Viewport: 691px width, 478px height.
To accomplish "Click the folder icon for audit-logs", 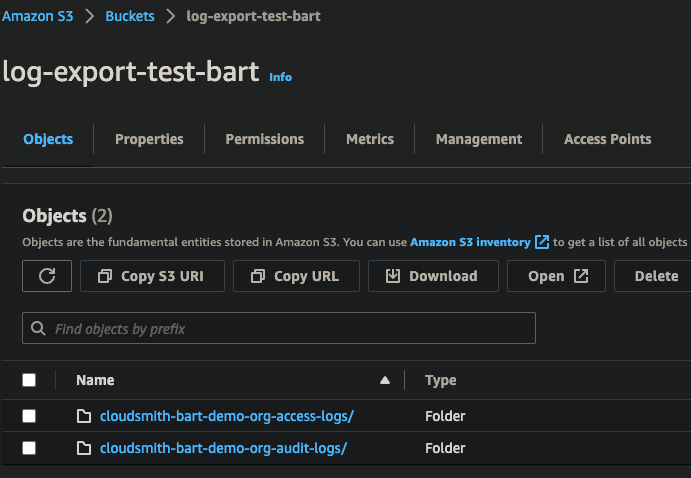I will tap(85, 448).
